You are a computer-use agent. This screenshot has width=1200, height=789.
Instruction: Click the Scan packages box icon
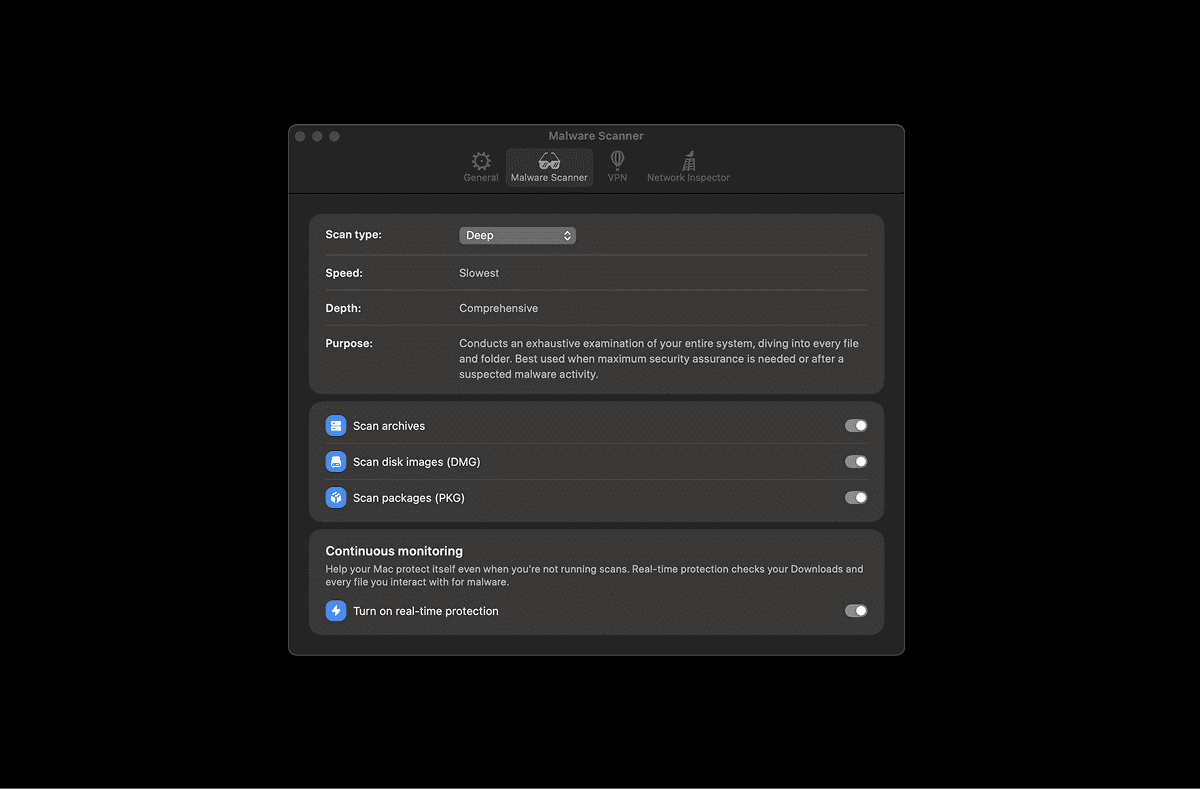click(336, 498)
